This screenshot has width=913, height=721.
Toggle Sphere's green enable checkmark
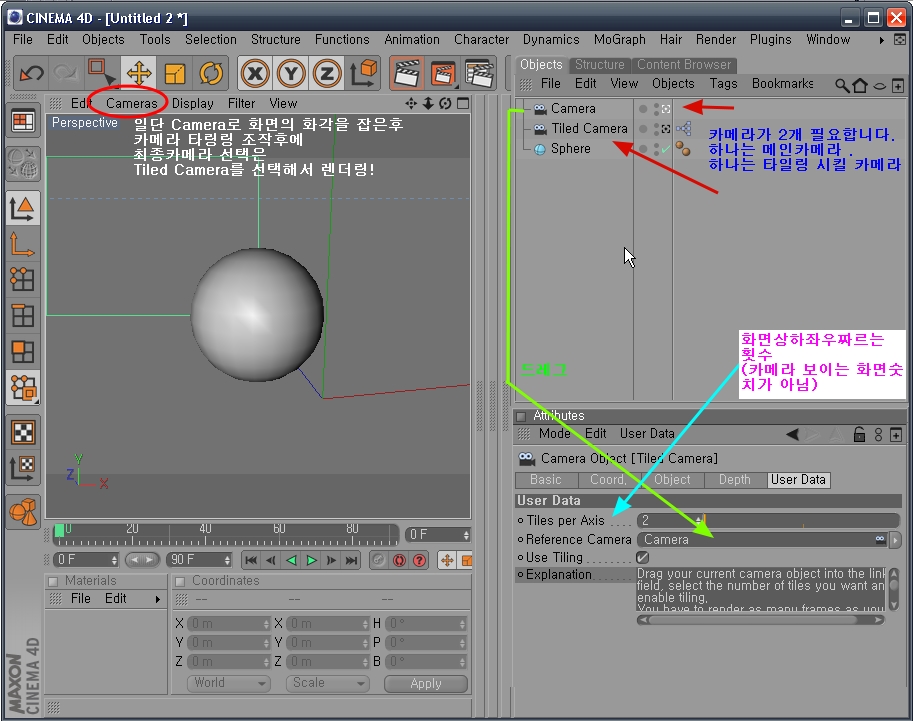[x=666, y=149]
